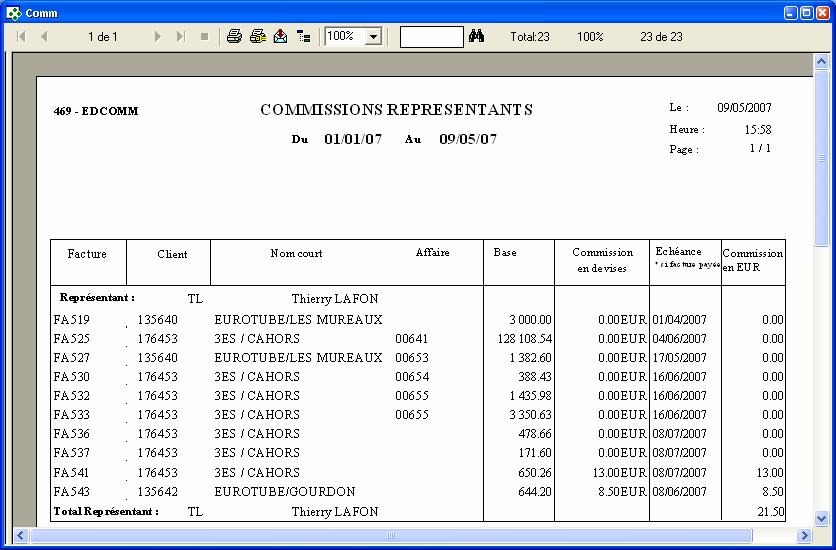Open the 100% zoom dropdown
Screen dimensions: 836x550
[374, 37]
